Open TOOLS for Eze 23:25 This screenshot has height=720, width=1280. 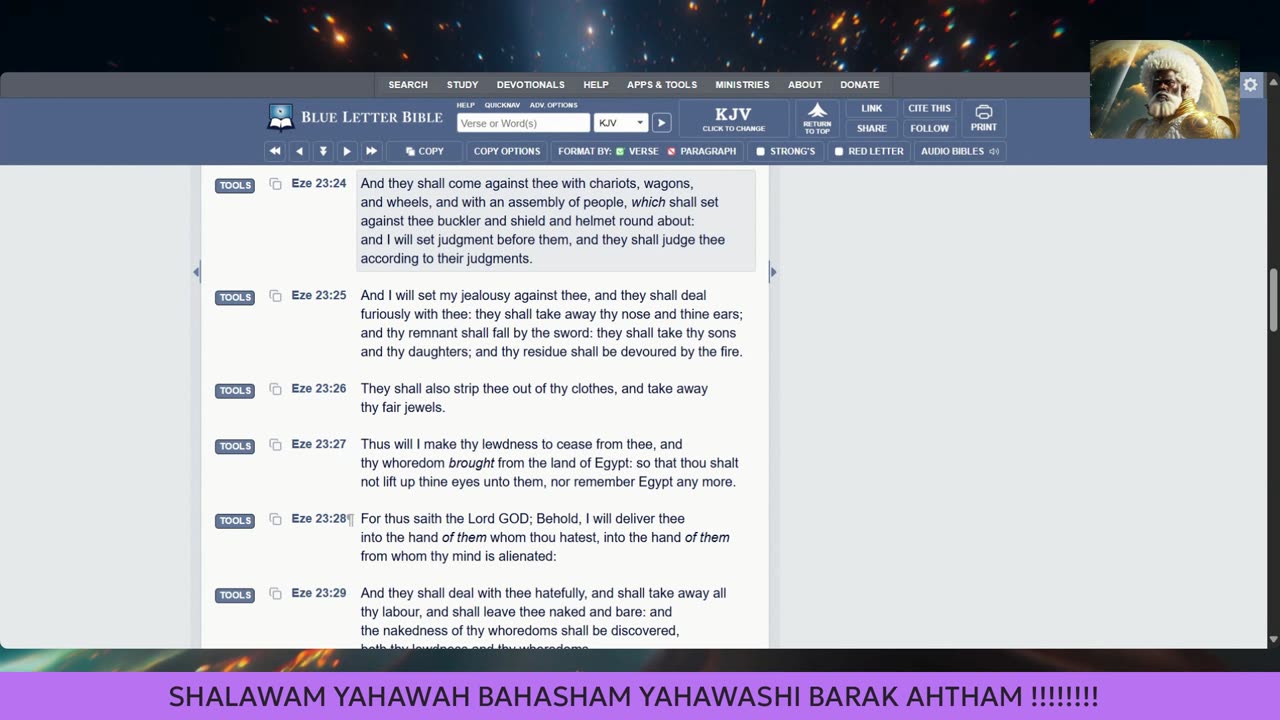click(235, 297)
